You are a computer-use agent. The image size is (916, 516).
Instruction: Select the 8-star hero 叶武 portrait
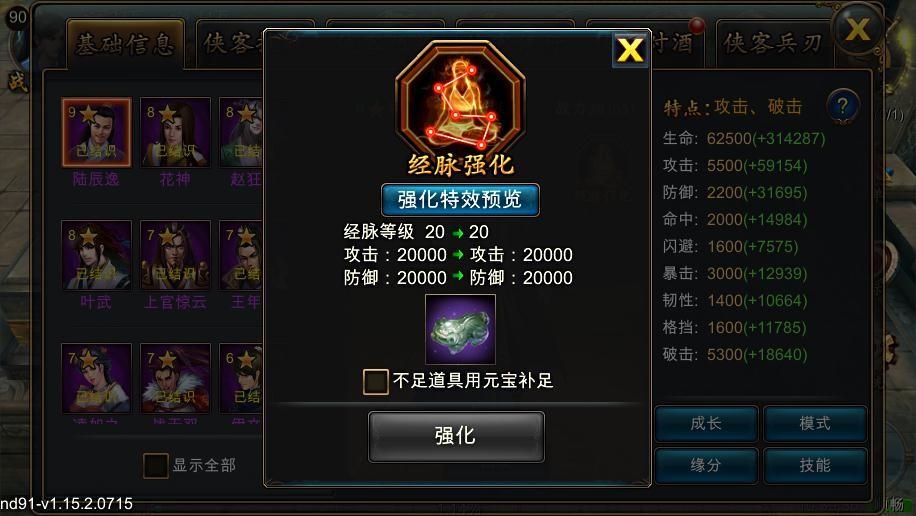tap(96, 255)
